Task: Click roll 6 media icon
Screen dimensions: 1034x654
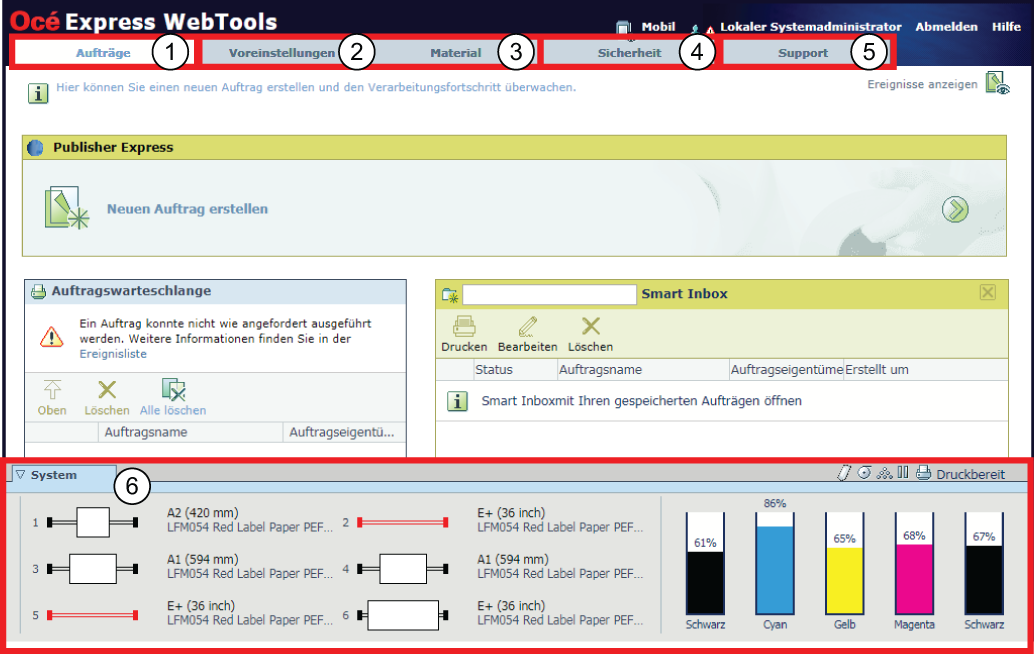Action: [403, 615]
